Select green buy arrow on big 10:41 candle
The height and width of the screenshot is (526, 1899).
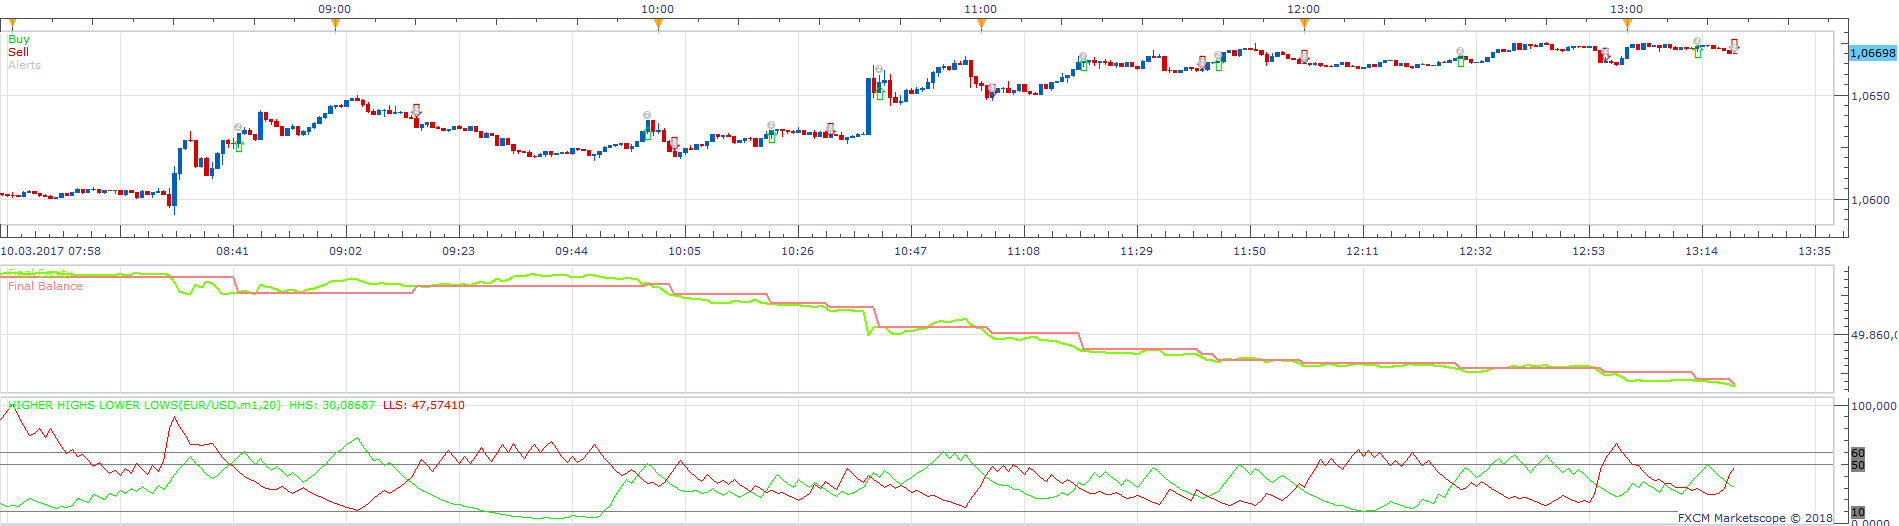879,93
